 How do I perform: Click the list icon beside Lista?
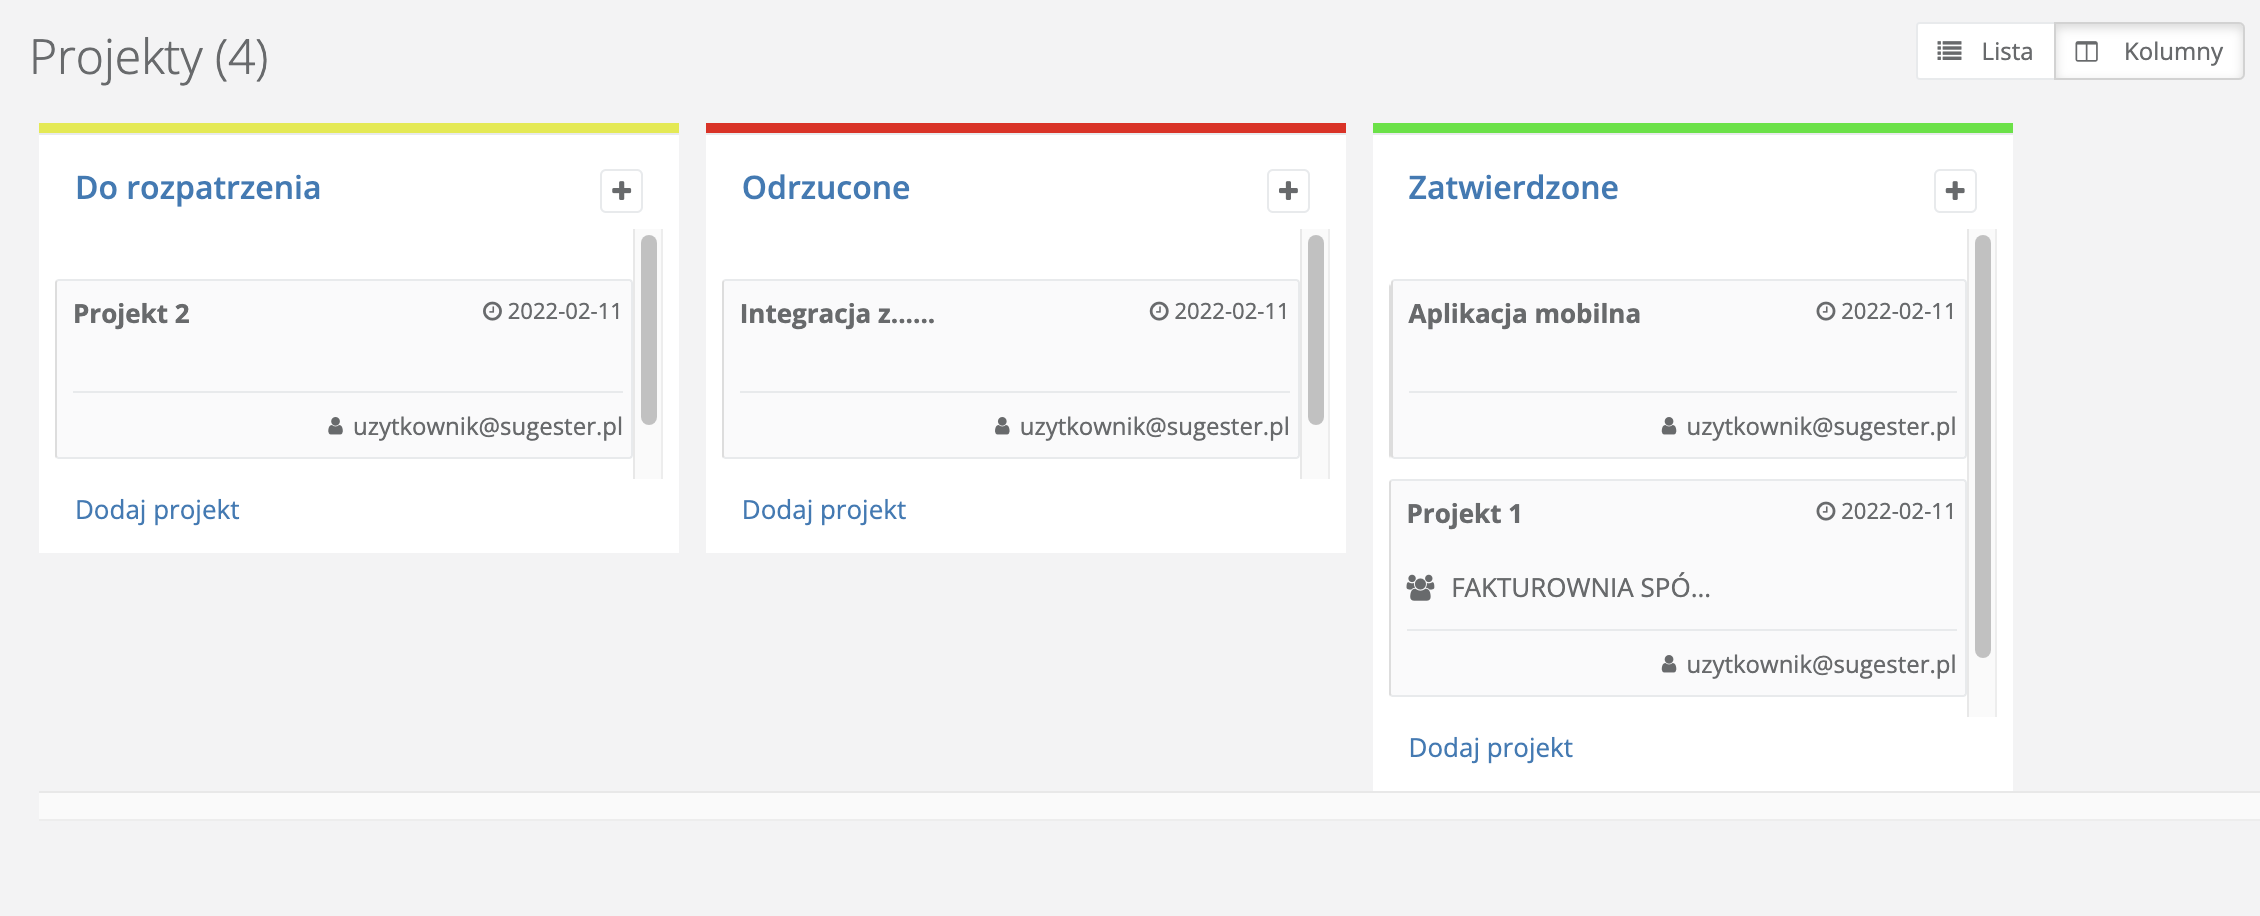[x=1949, y=51]
